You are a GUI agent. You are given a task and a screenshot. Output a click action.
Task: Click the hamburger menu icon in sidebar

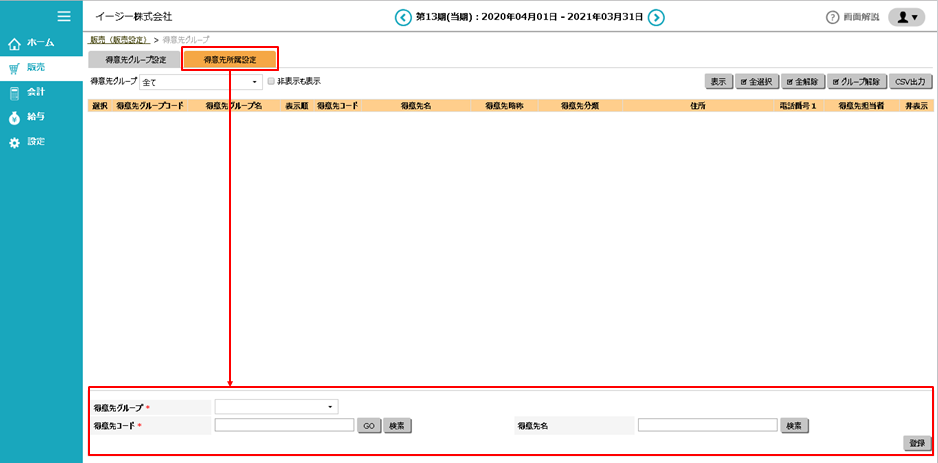[x=64, y=16]
